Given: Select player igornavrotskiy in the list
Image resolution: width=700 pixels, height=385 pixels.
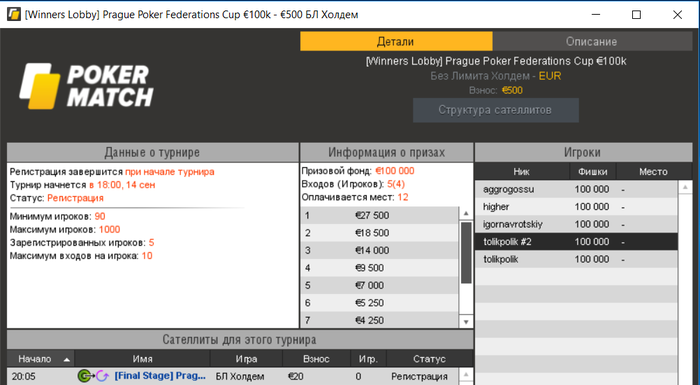Looking at the screenshot, I should pyautogui.click(x=576, y=224).
